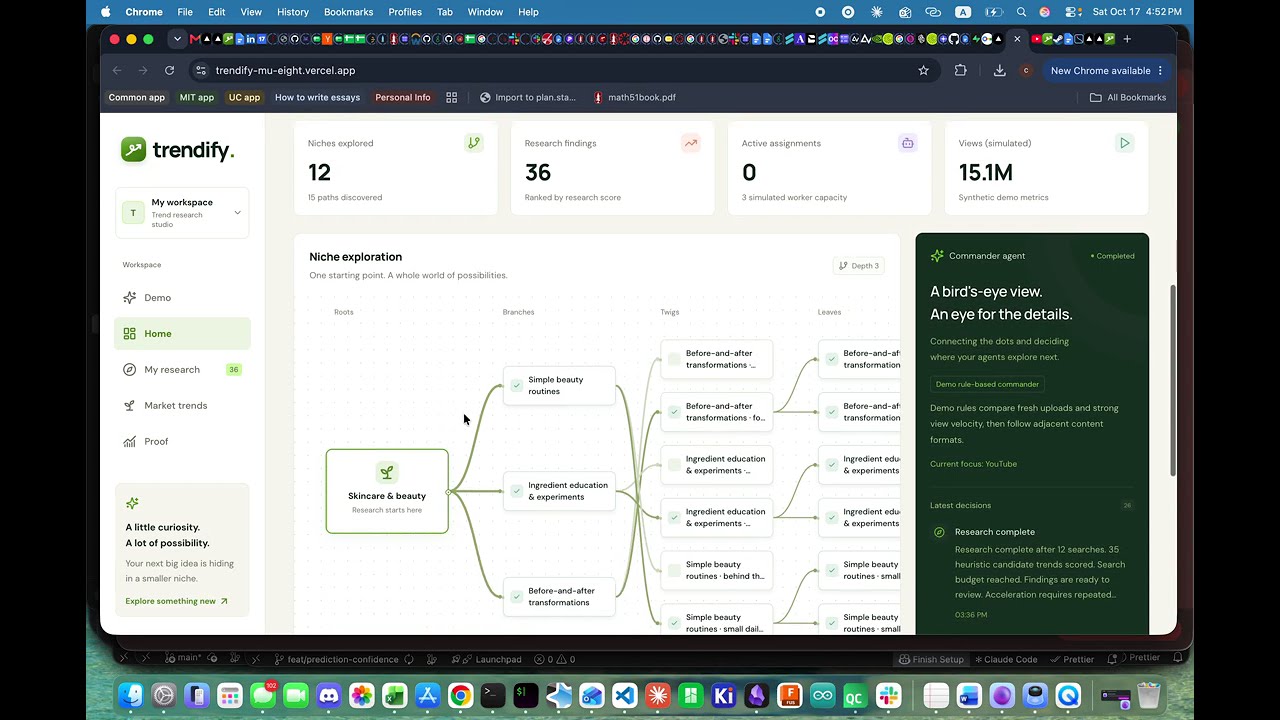Image resolution: width=1280 pixels, height=720 pixels.
Task: Click the Home grid icon in sidebar
Action: pyautogui.click(x=129, y=334)
